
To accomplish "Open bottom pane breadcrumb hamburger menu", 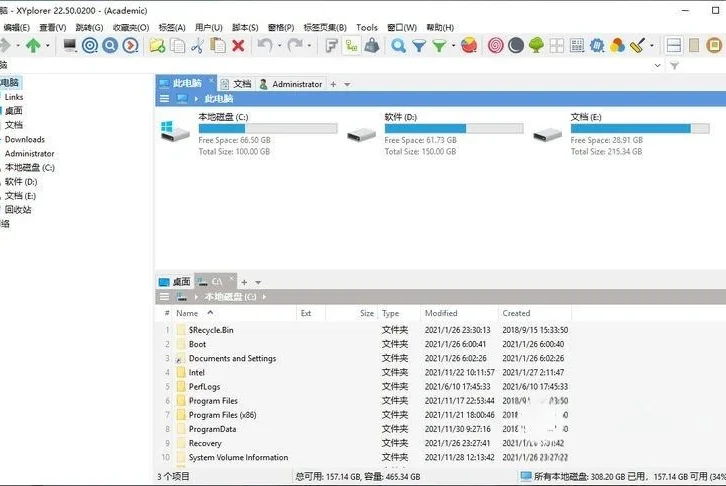I will click(164, 297).
